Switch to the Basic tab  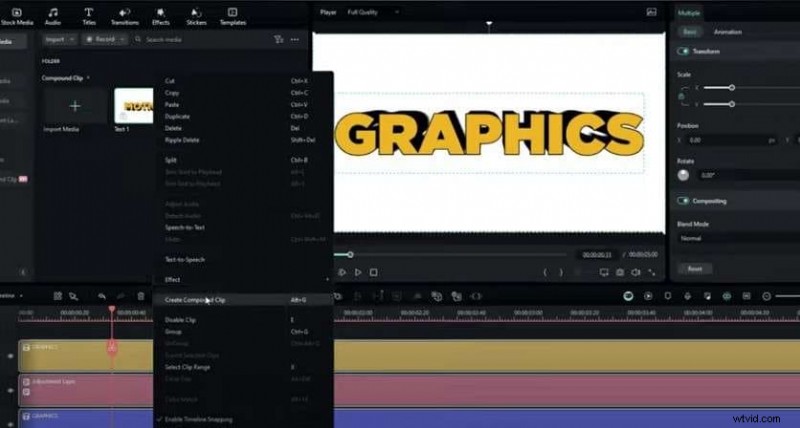tap(689, 32)
